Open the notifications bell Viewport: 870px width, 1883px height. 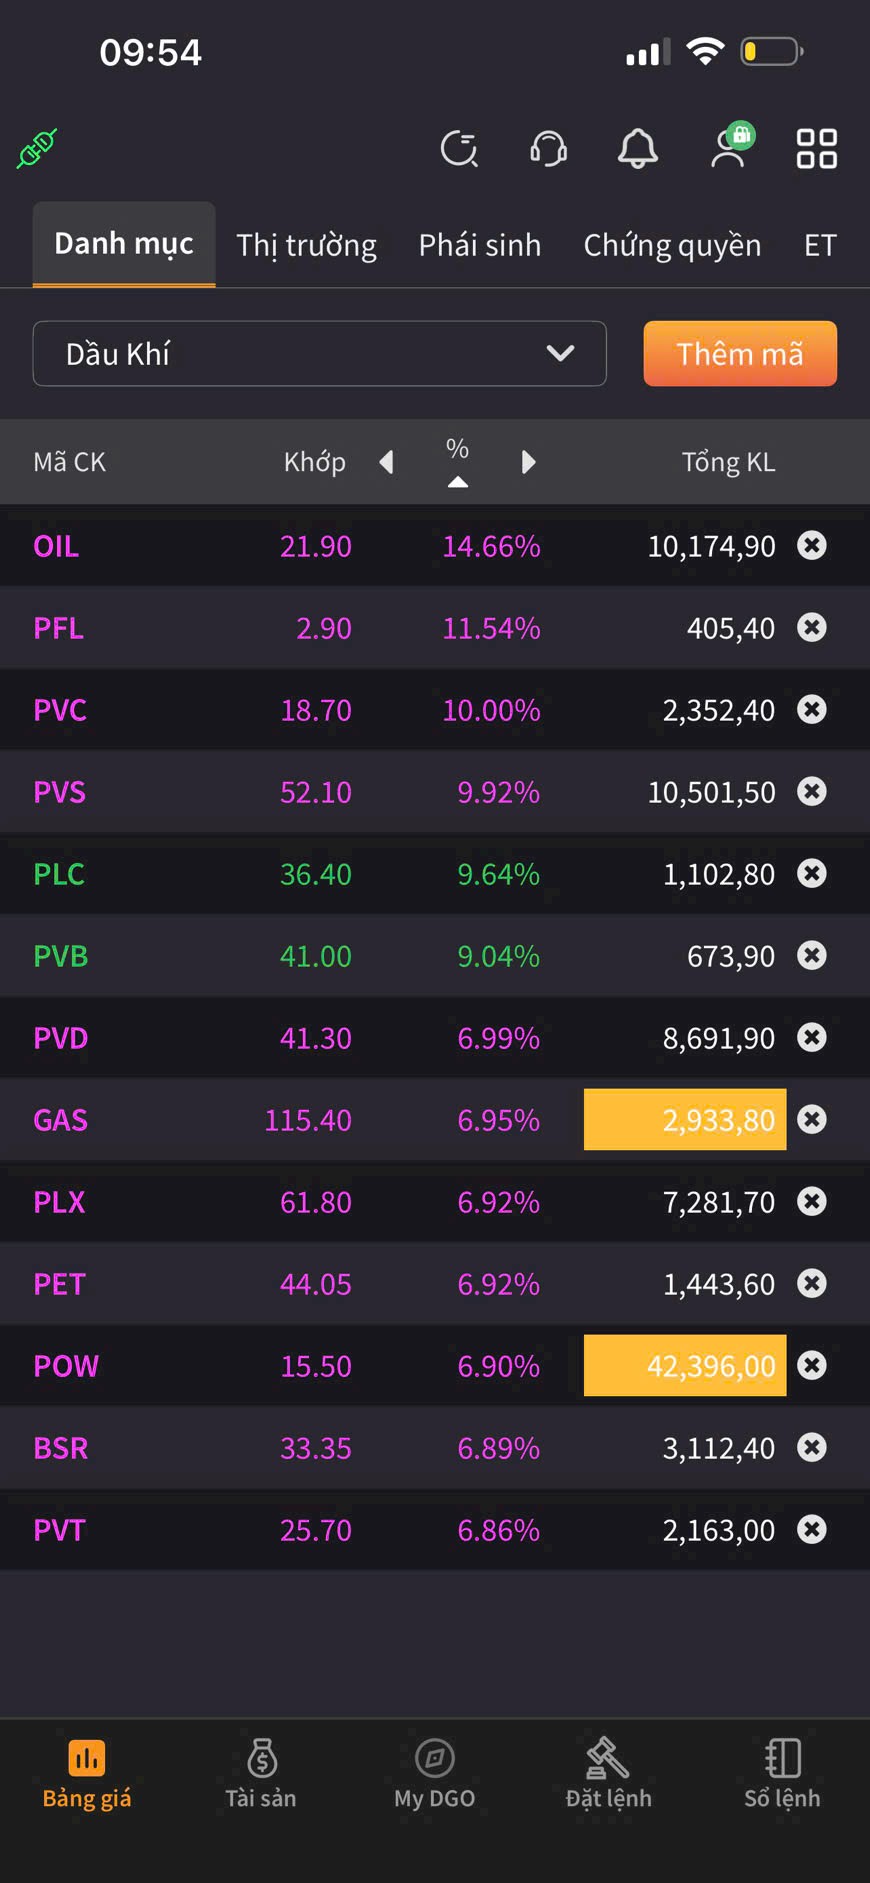[637, 149]
